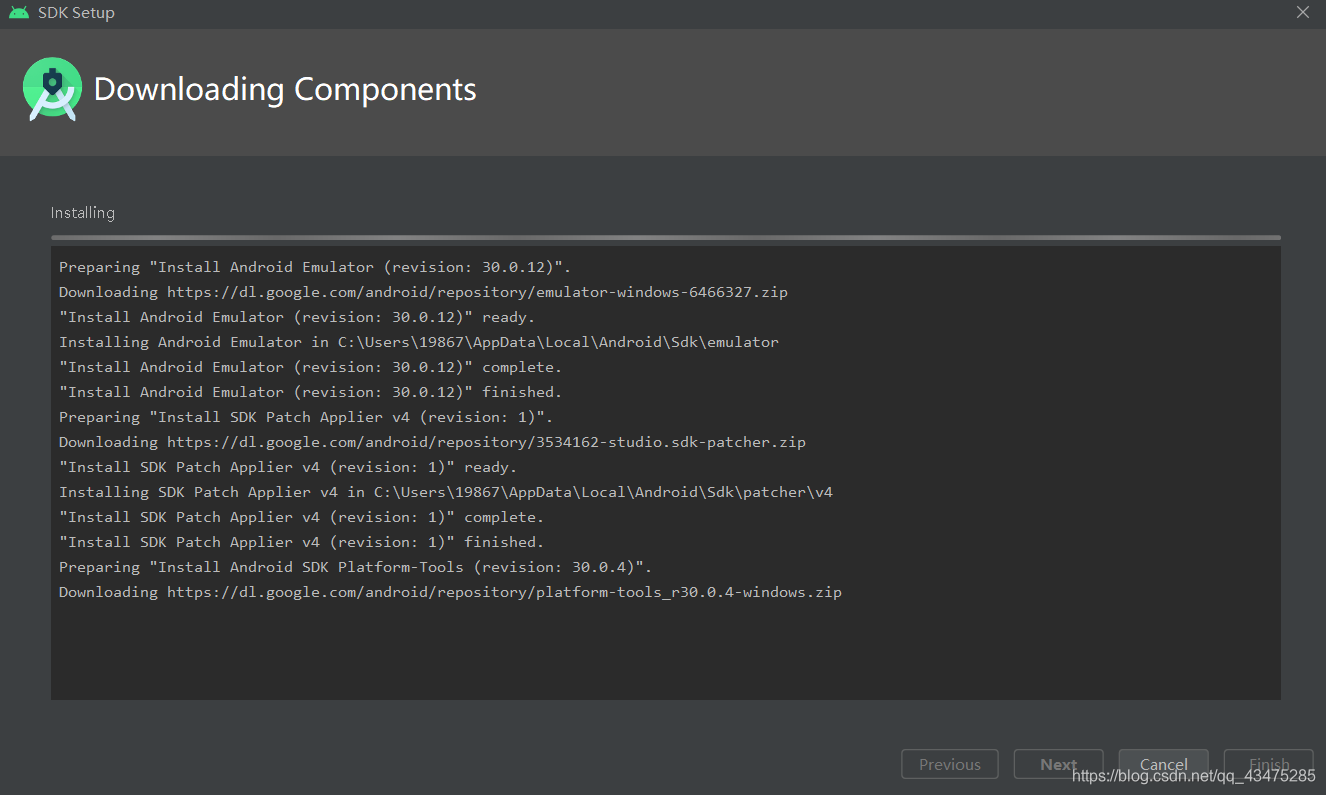Click line 'Preparing "Install Android Emulator (revision: 30.0.12)"'
The width and height of the screenshot is (1326, 795).
[314, 267]
